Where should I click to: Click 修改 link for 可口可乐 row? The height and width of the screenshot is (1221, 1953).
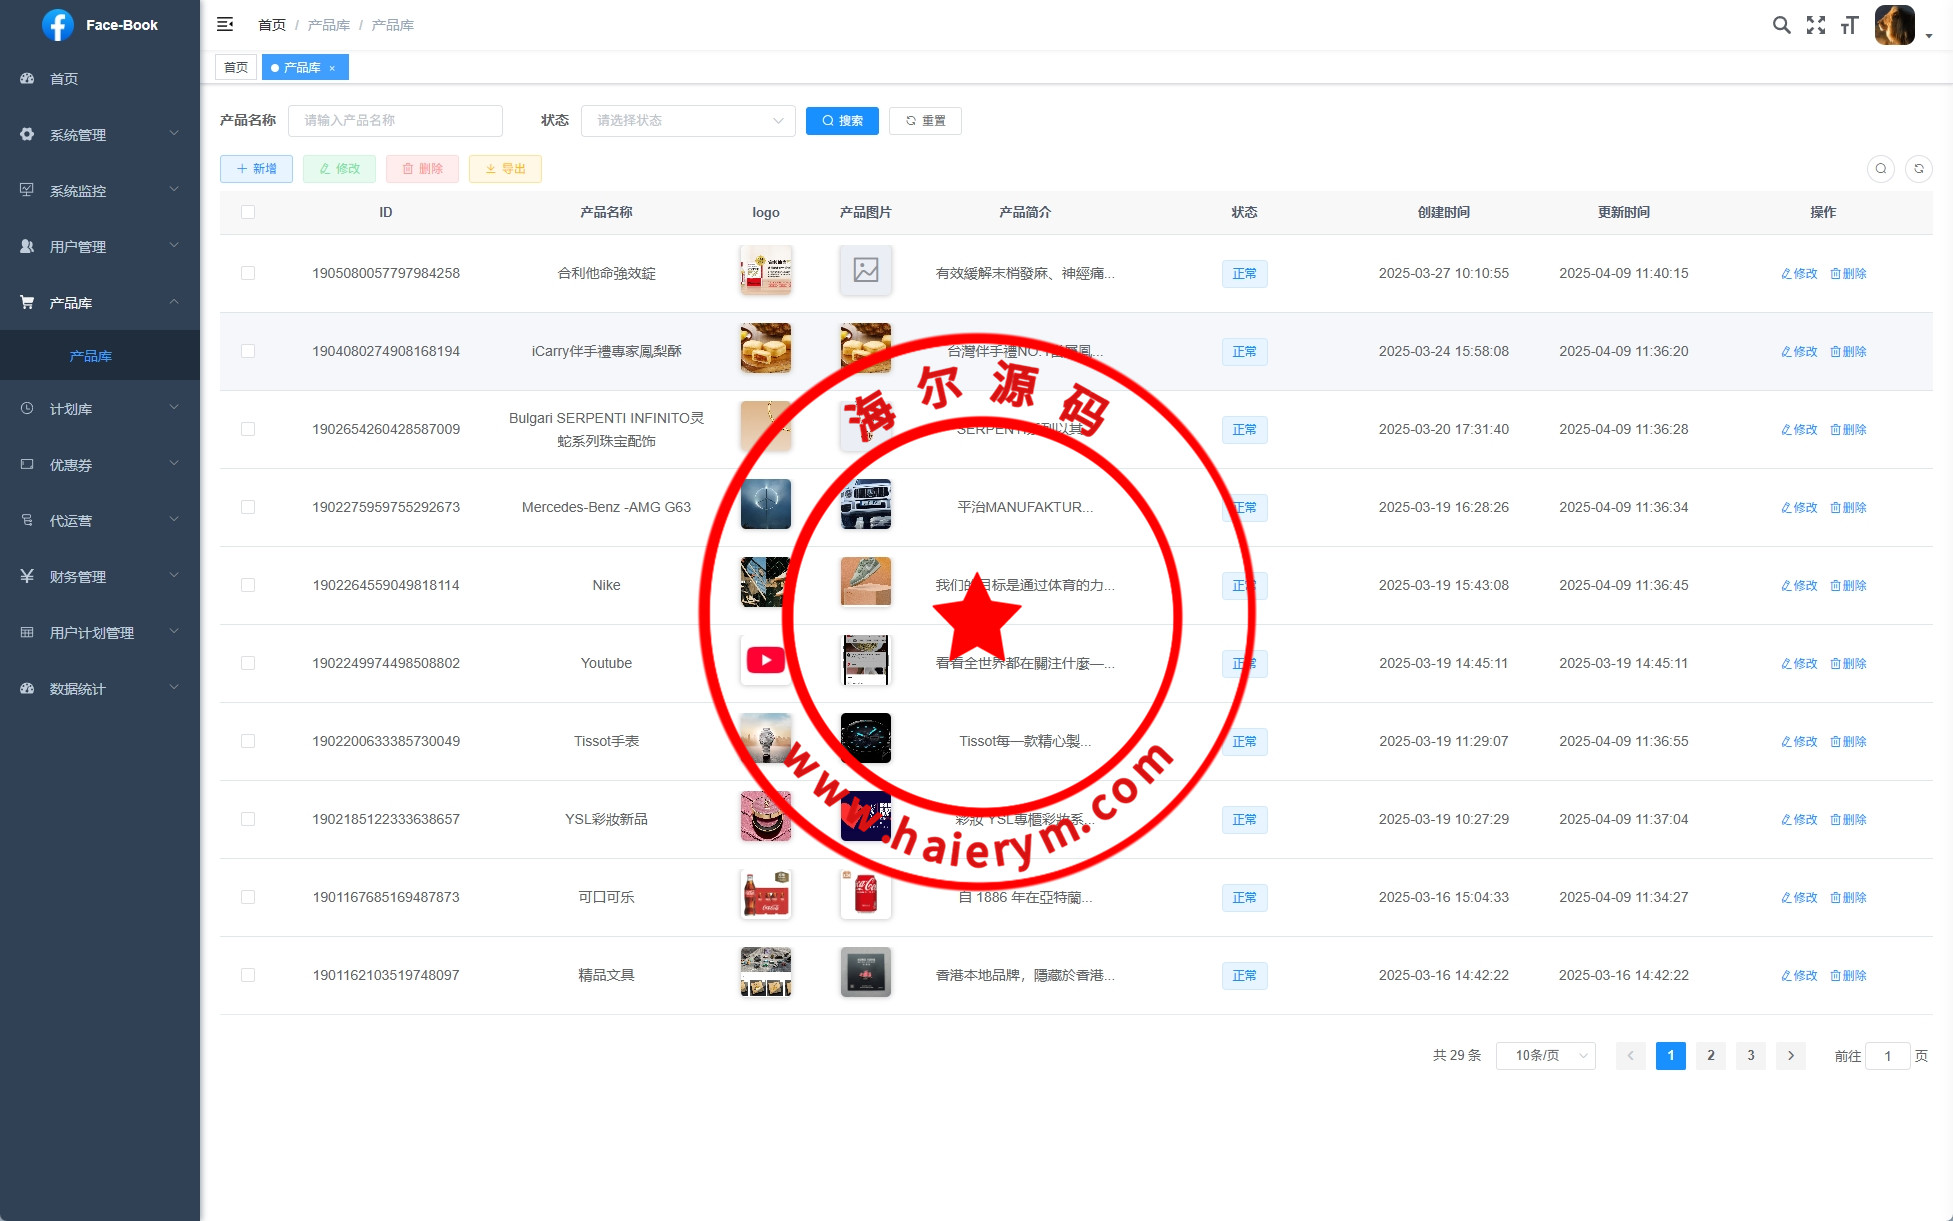point(1799,898)
